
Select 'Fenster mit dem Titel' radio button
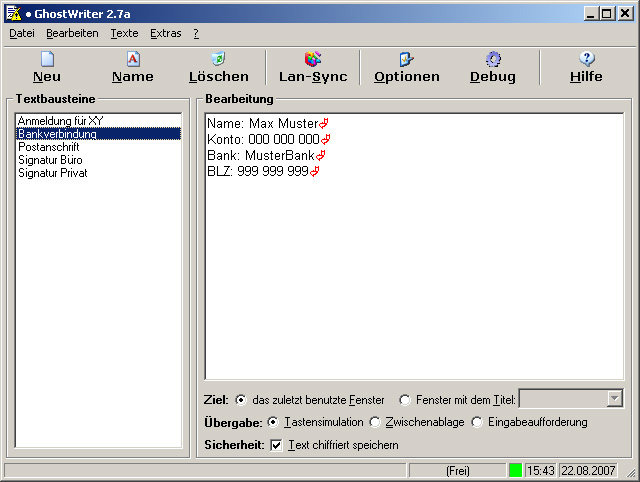point(404,400)
